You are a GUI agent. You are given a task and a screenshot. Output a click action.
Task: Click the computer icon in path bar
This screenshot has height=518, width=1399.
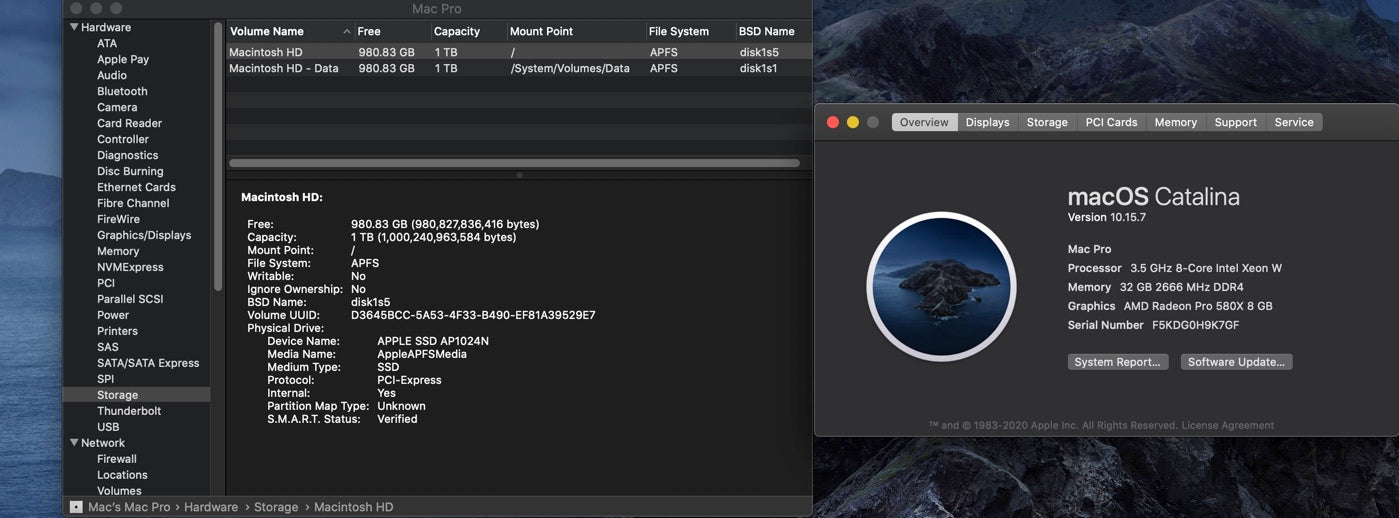coord(76,507)
